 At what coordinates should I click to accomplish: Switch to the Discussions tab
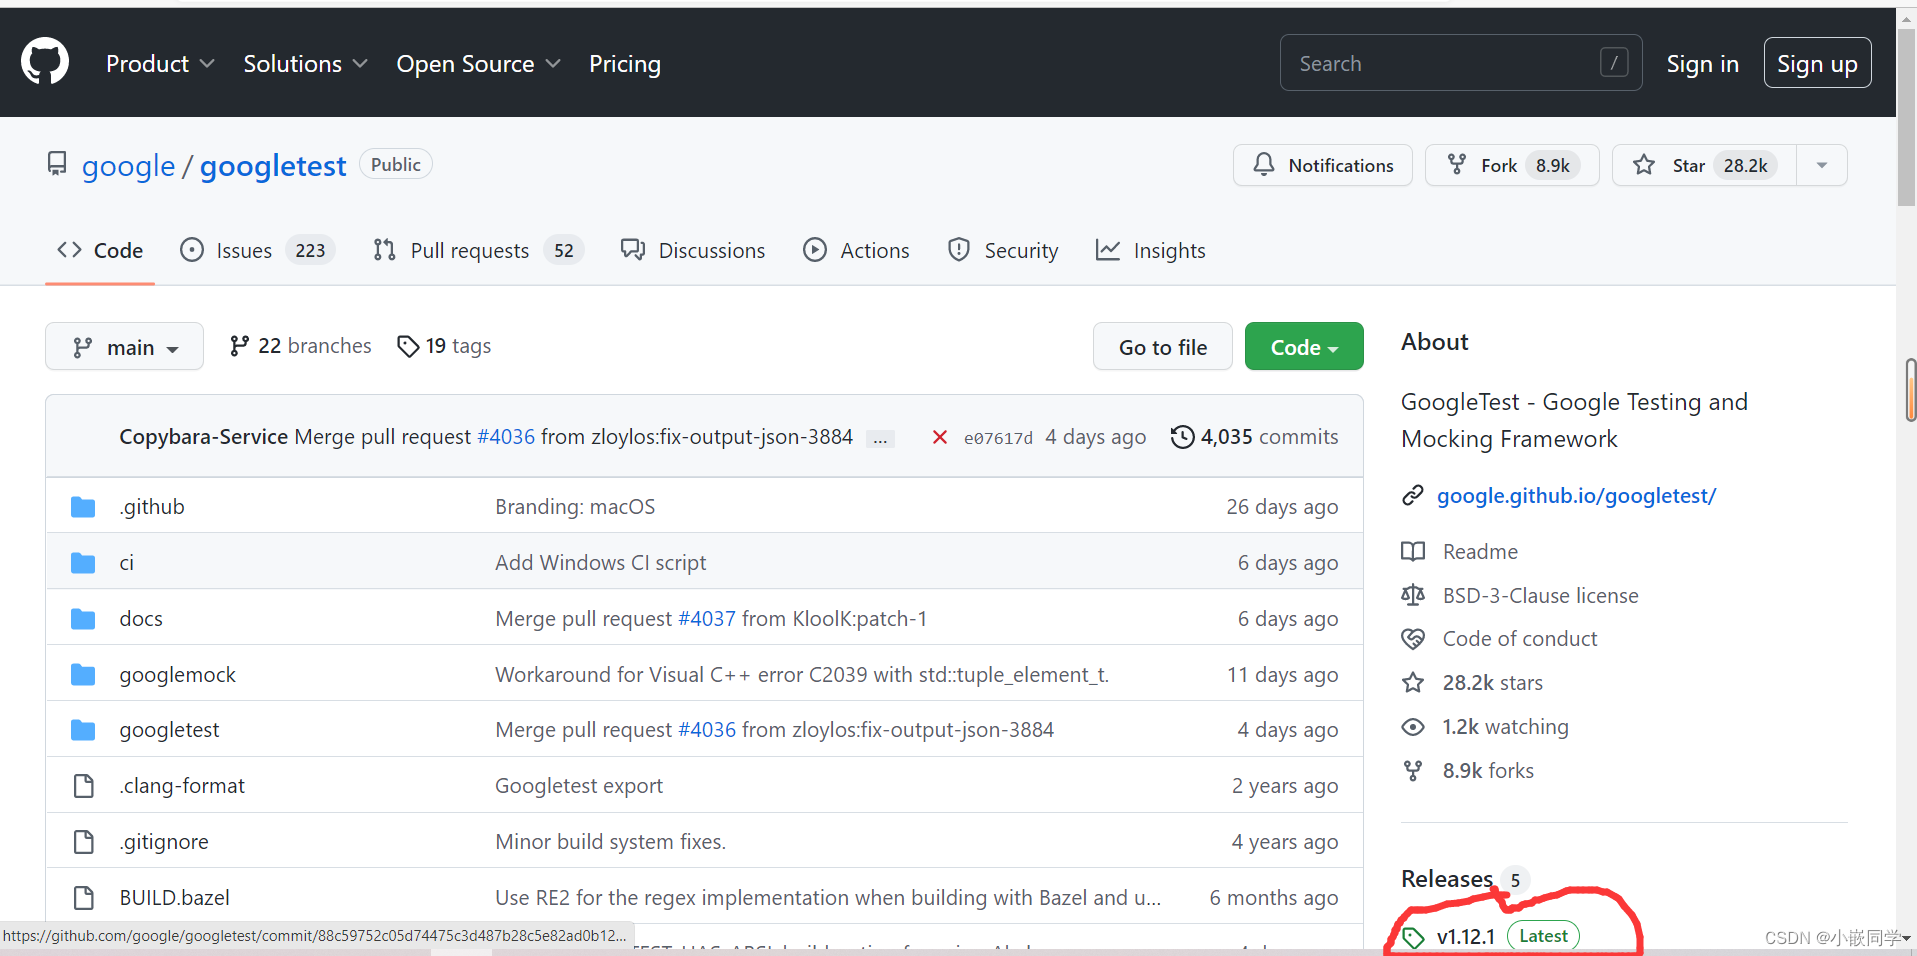coord(693,250)
